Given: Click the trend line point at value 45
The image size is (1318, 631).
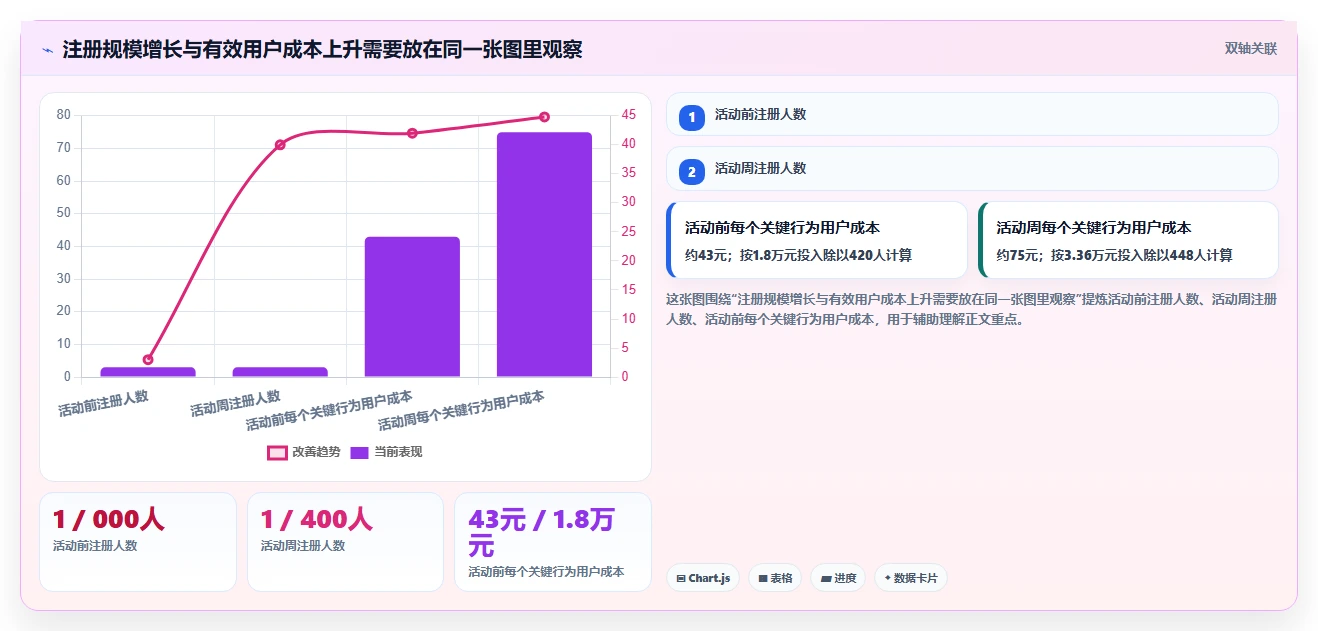Looking at the screenshot, I should [x=544, y=117].
